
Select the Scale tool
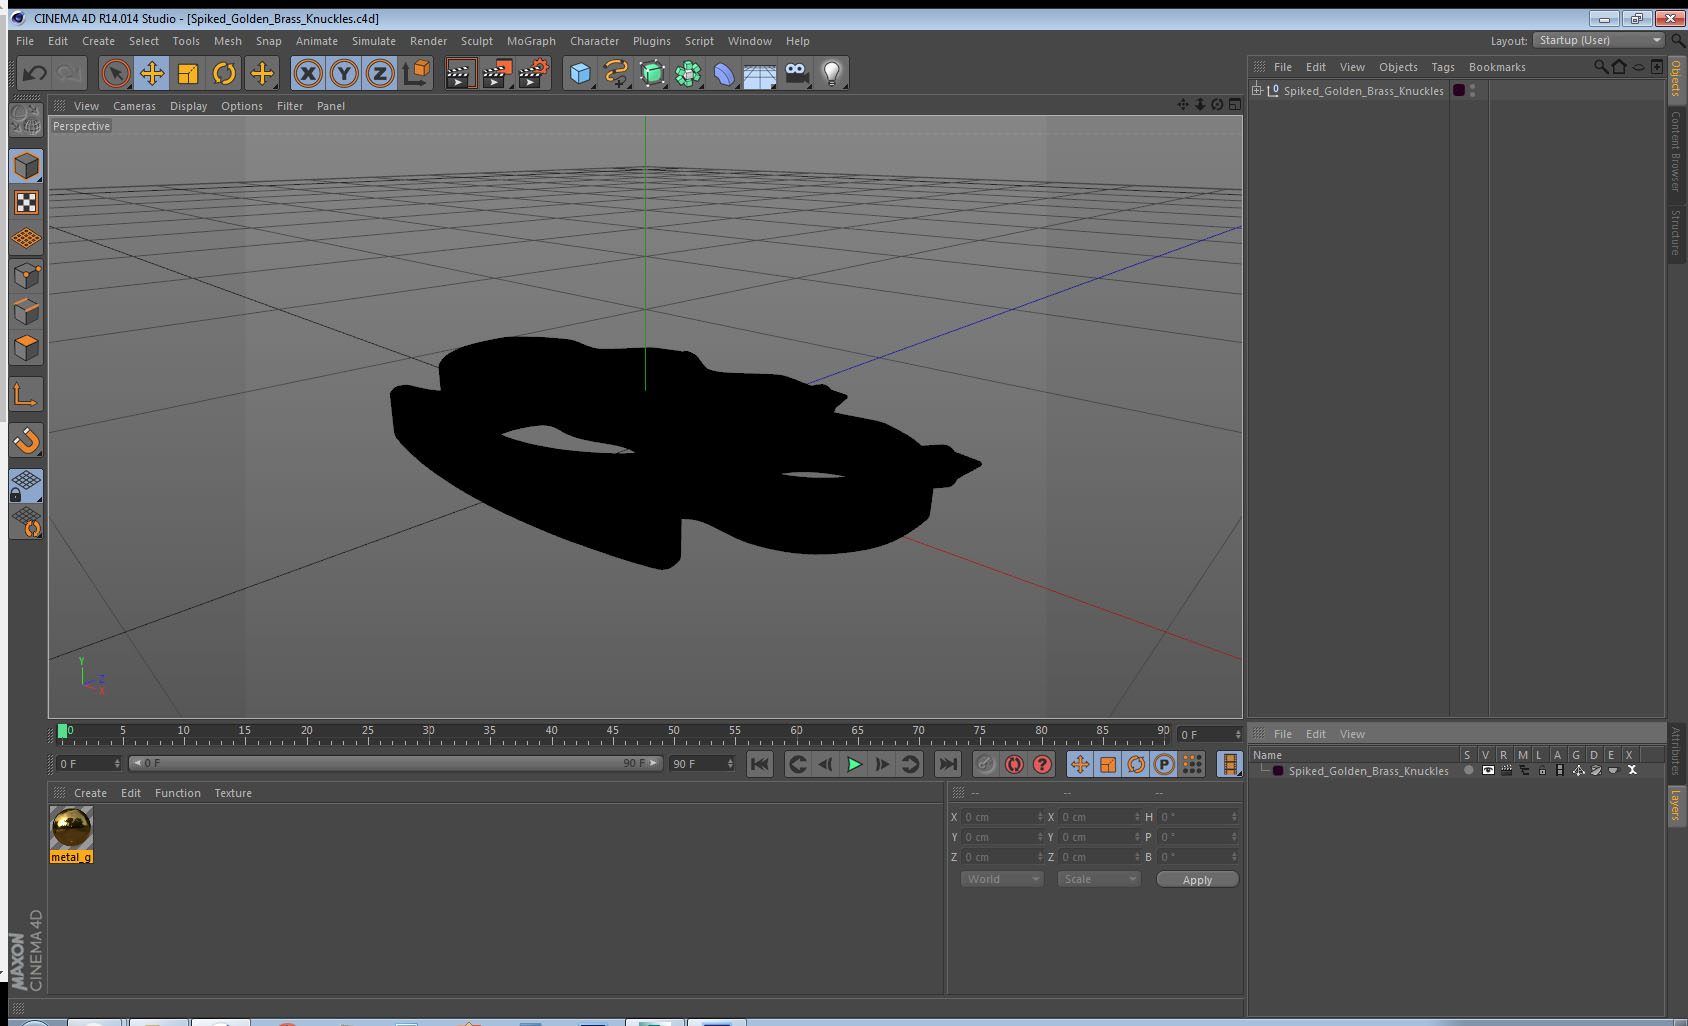(188, 73)
